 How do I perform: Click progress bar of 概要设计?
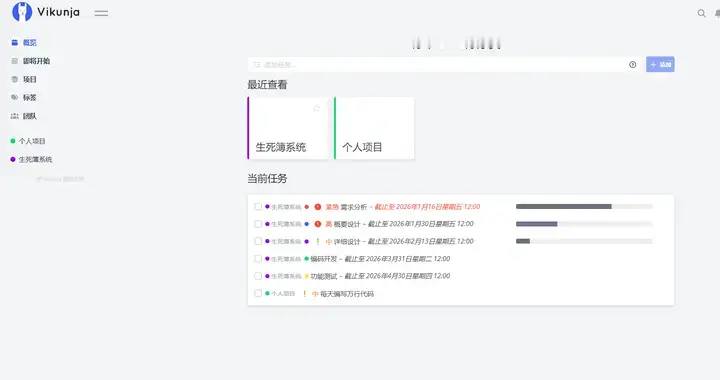(584, 224)
